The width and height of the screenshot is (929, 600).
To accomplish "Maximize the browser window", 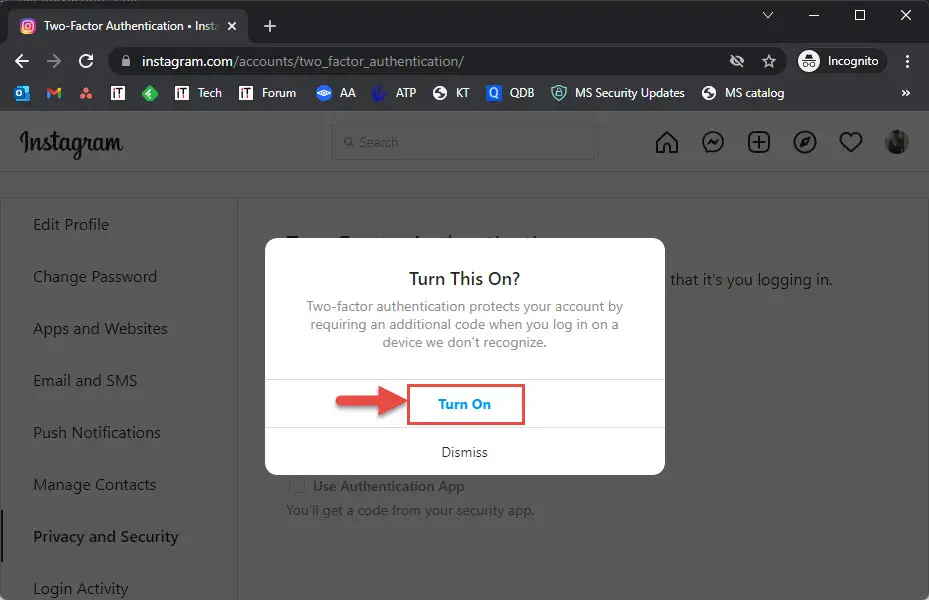I will click(x=860, y=15).
